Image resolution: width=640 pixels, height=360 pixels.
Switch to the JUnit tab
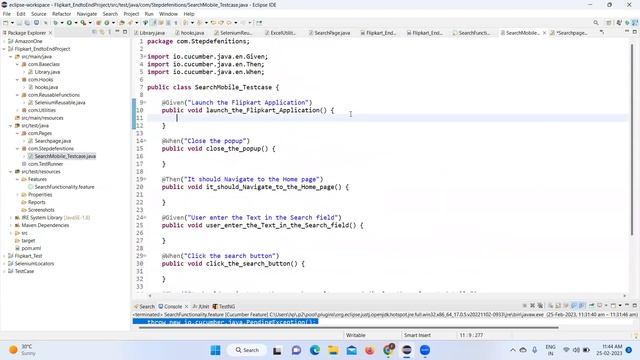click(x=201, y=306)
